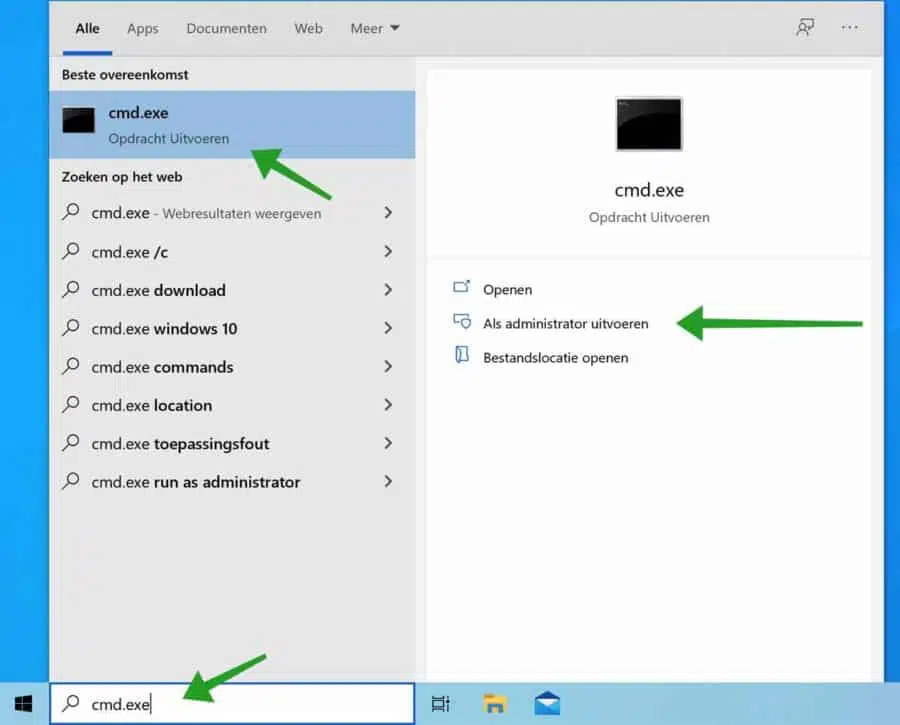Image resolution: width=900 pixels, height=725 pixels.
Task: Click the search icon beside 'cmd.exe download'
Action: [x=71, y=289]
